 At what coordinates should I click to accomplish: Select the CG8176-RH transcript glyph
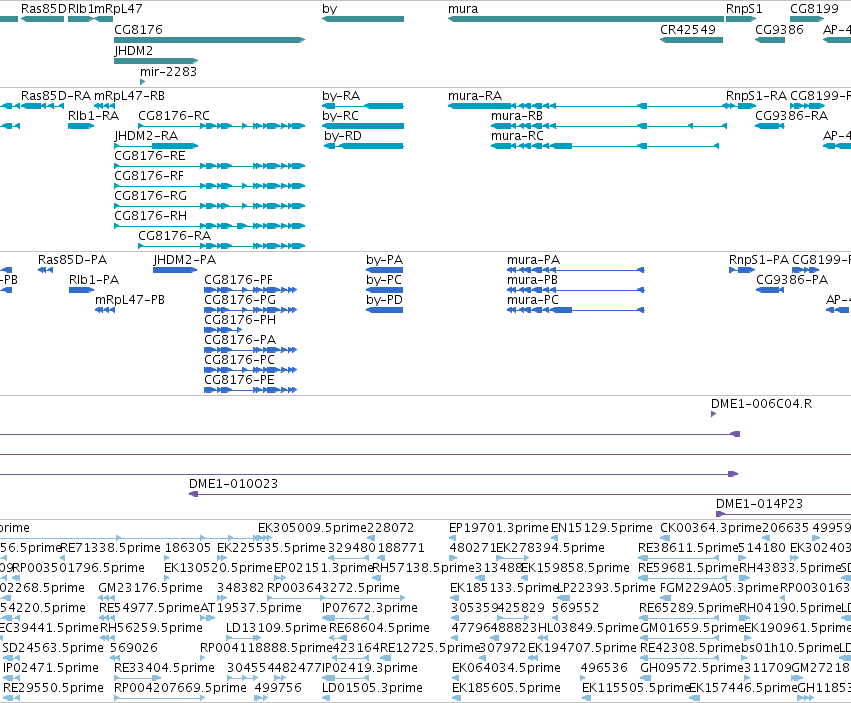click(x=209, y=226)
